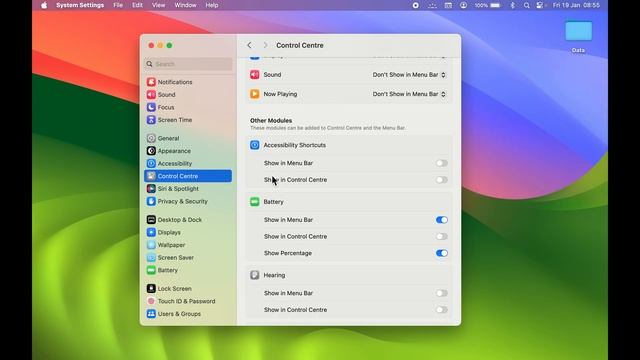Viewport: 640px width, 360px height.
Task: Click the Hearing module icon
Action: click(x=255, y=275)
